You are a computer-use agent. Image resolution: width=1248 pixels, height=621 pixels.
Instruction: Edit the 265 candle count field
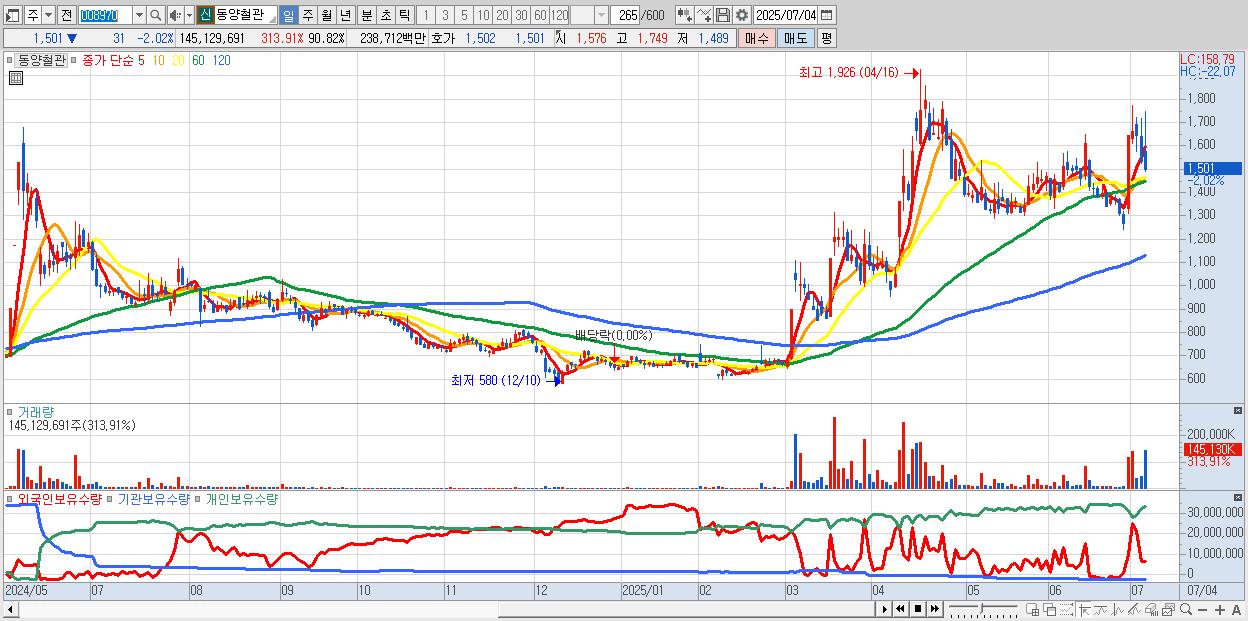tap(626, 16)
